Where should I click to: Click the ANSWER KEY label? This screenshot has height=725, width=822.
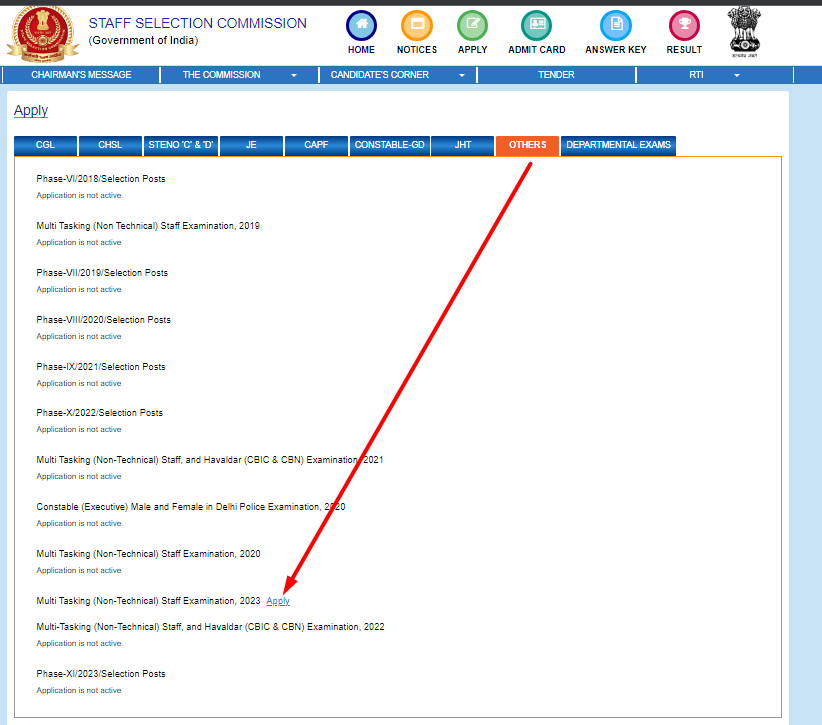(x=616, y=50)
